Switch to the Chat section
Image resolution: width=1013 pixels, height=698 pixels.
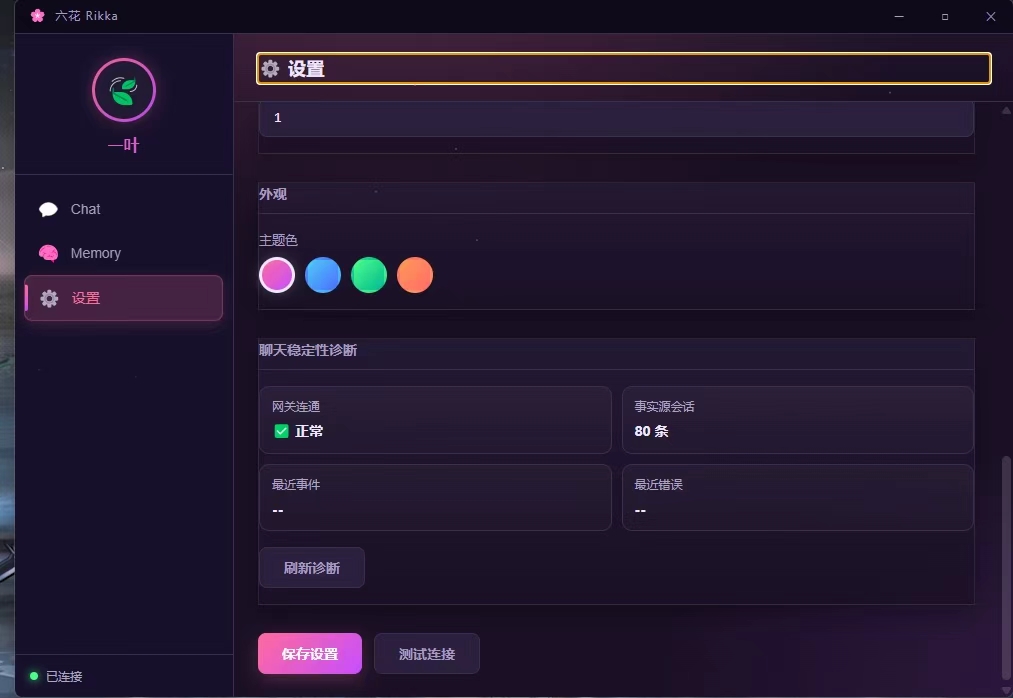(85, 209)
